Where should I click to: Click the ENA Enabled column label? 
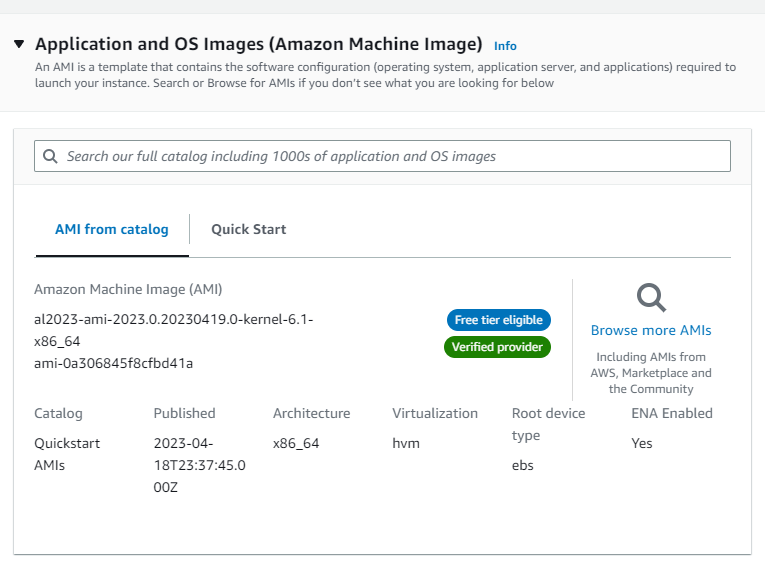click(672, 413)
